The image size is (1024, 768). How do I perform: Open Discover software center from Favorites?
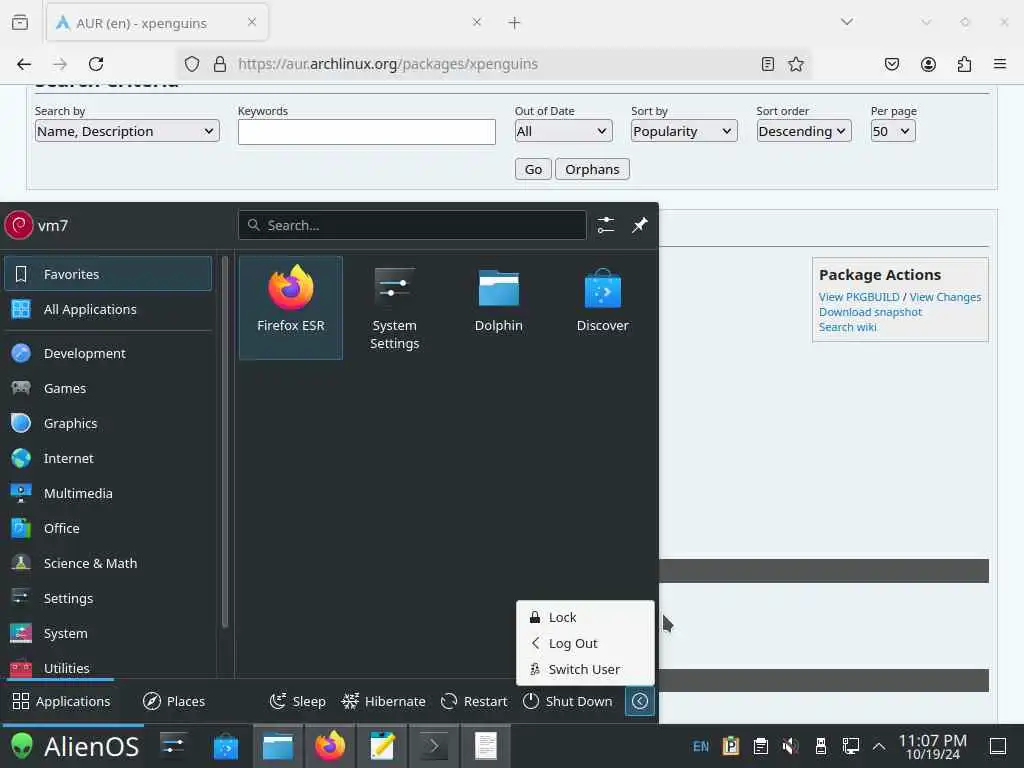click(x=602, y=308)
